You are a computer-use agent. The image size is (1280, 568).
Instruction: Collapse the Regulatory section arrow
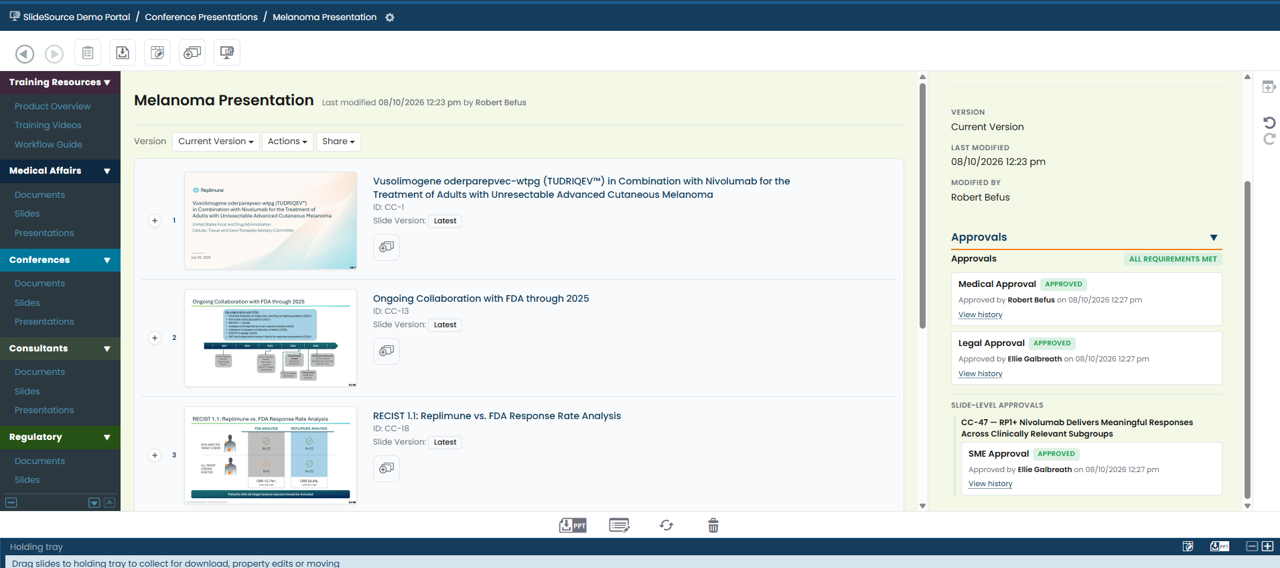click(x=107, y=437)
